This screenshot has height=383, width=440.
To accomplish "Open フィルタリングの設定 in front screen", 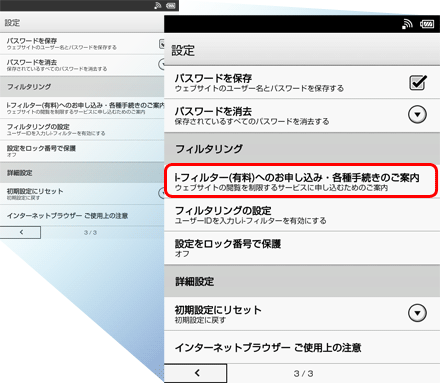I will 302,214.
